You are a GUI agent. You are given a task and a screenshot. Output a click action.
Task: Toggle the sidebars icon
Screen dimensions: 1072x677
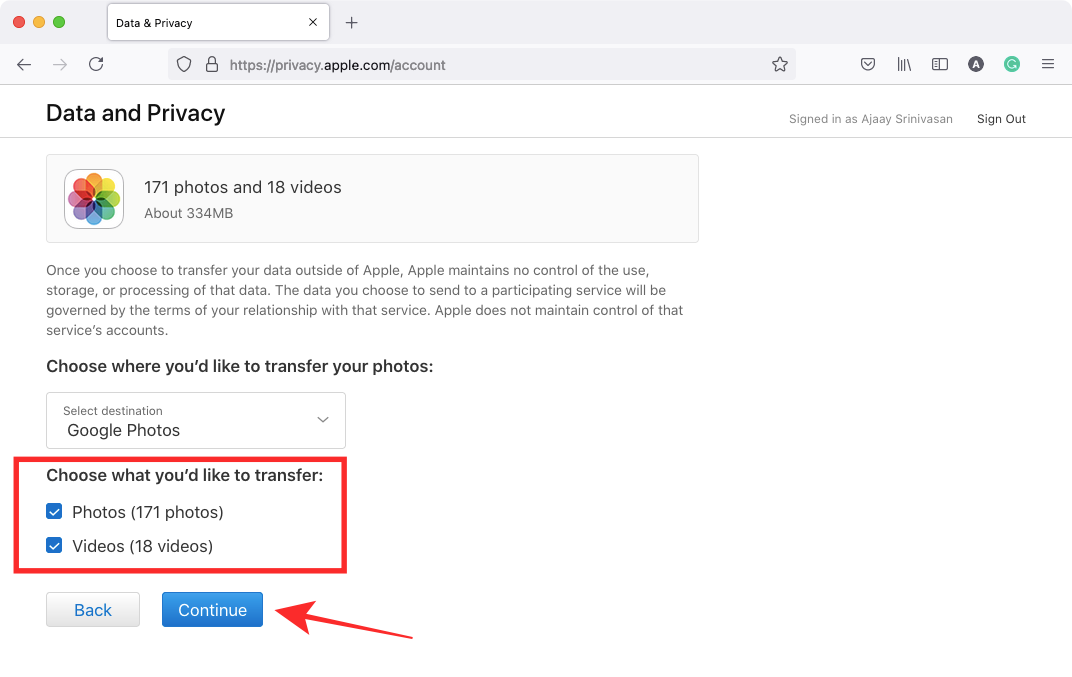(x=940, y=64)
